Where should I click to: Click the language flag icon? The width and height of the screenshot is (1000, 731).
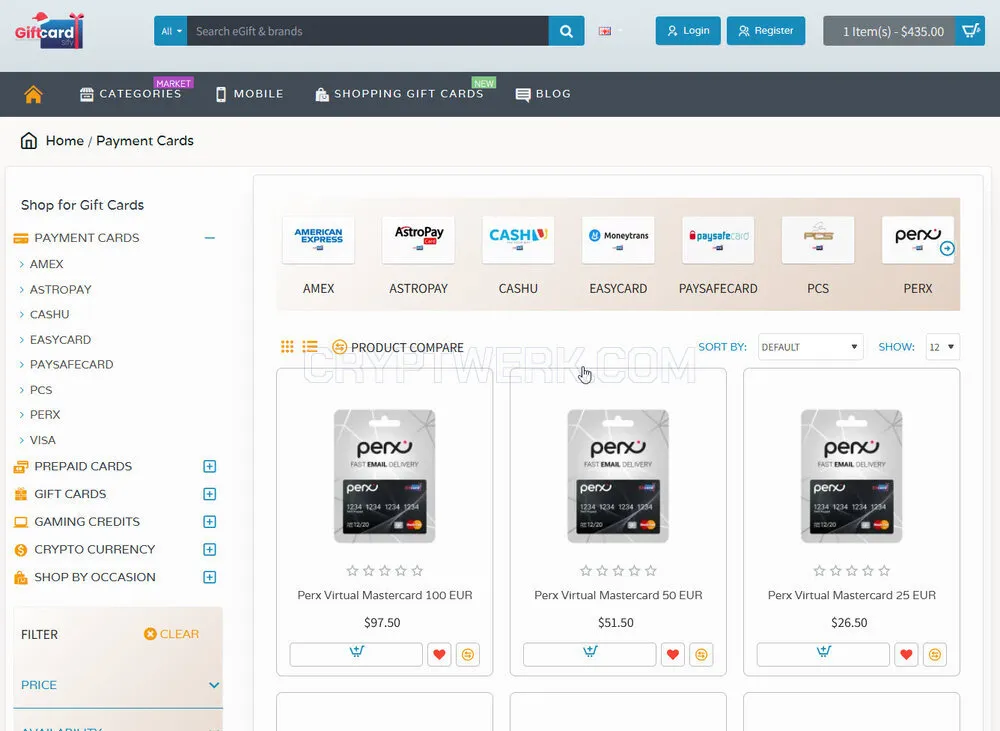click(x=605, y=31)
